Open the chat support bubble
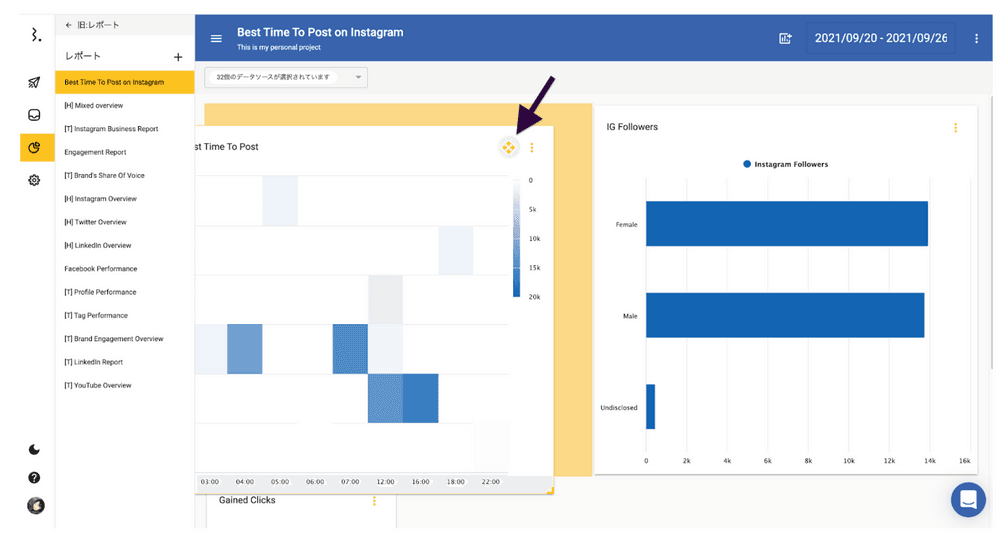The height and width of the screenshot is (541, 1000). pyautogui.click(x=967, y=499)
